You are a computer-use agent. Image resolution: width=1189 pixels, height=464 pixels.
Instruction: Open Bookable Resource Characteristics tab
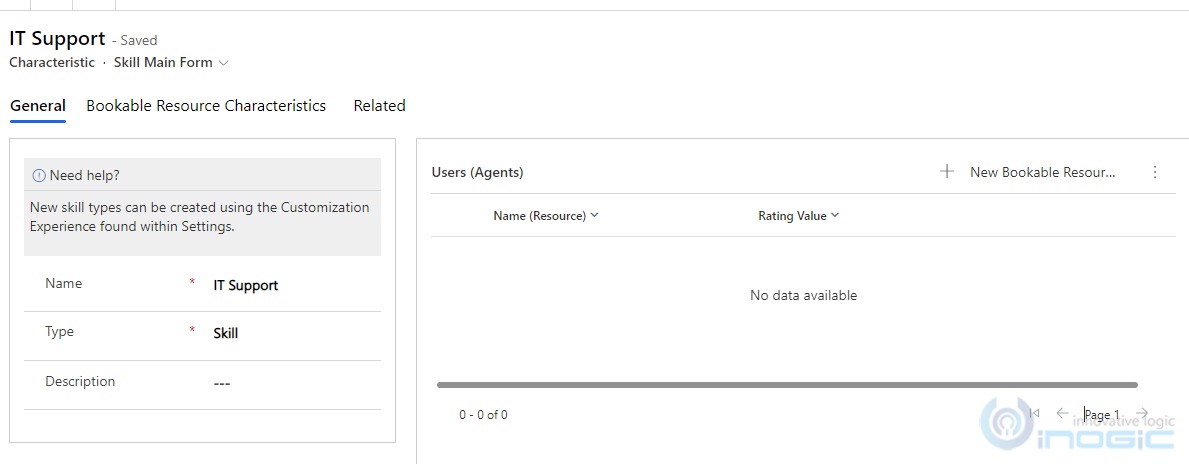tap(206, 106)
